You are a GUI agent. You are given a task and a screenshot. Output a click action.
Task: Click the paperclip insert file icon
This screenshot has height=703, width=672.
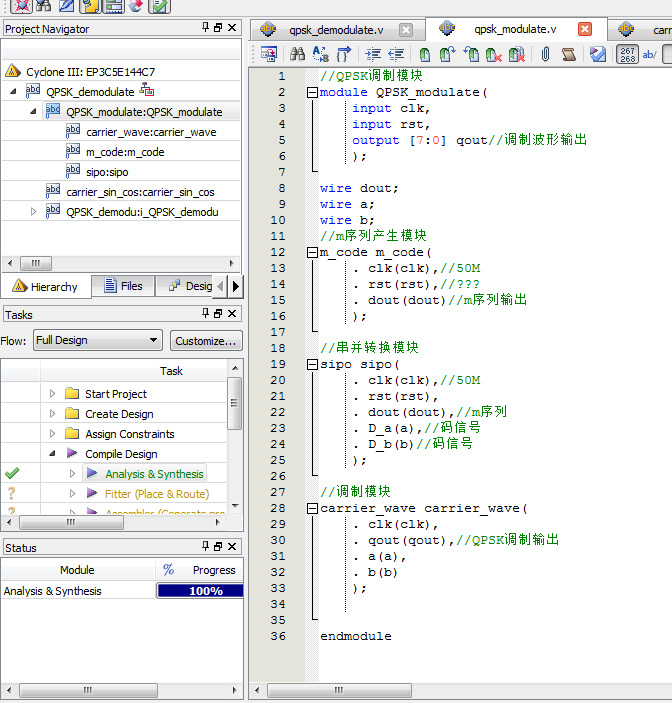tap(545, 55)
